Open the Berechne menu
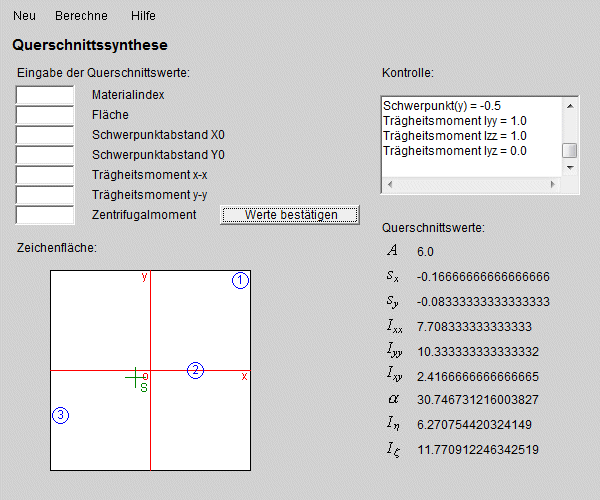600x500 pixels. click(82, 17)
